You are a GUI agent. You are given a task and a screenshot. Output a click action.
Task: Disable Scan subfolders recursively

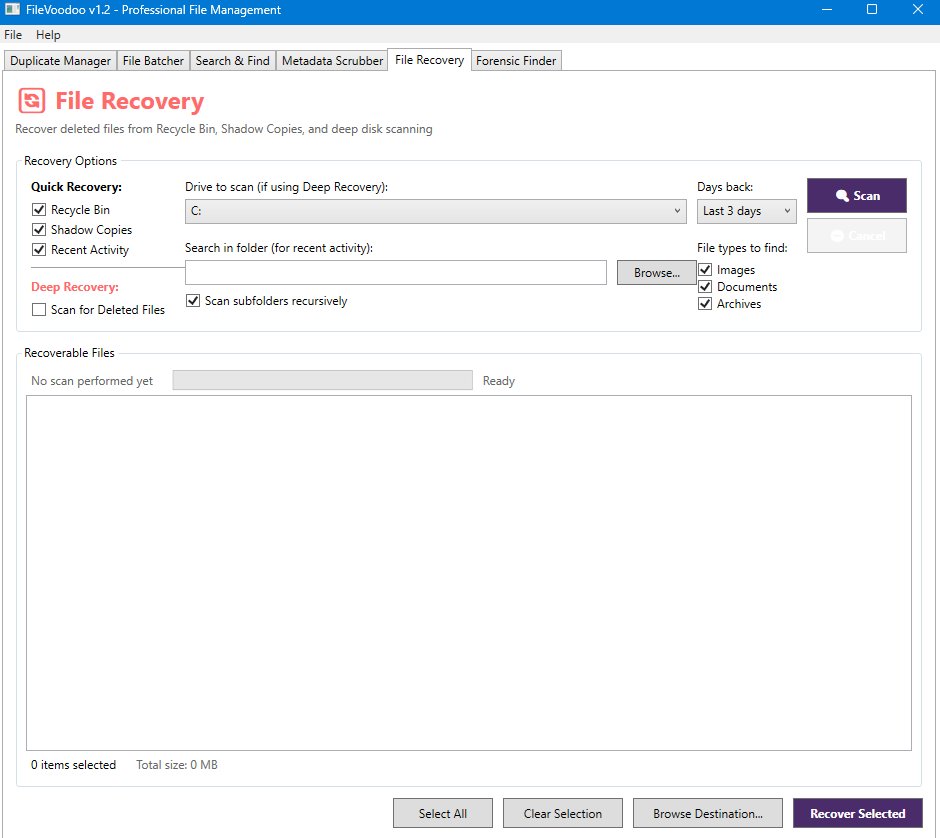pyautogui.click(x=194, y=301)
